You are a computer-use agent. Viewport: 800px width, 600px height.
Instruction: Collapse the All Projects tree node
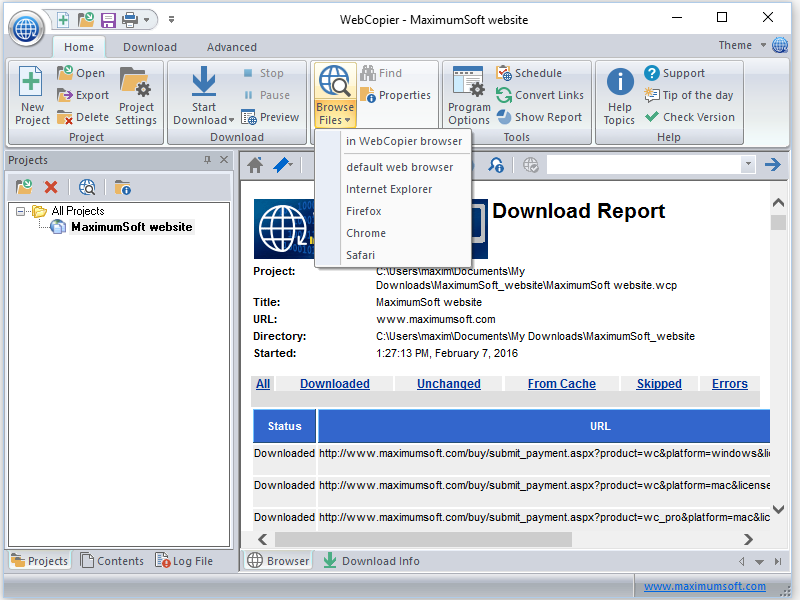pos(22,211)
